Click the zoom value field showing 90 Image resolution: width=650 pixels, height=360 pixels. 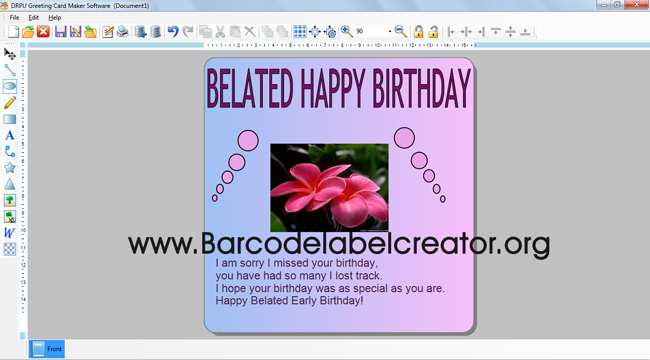[371, 32]
